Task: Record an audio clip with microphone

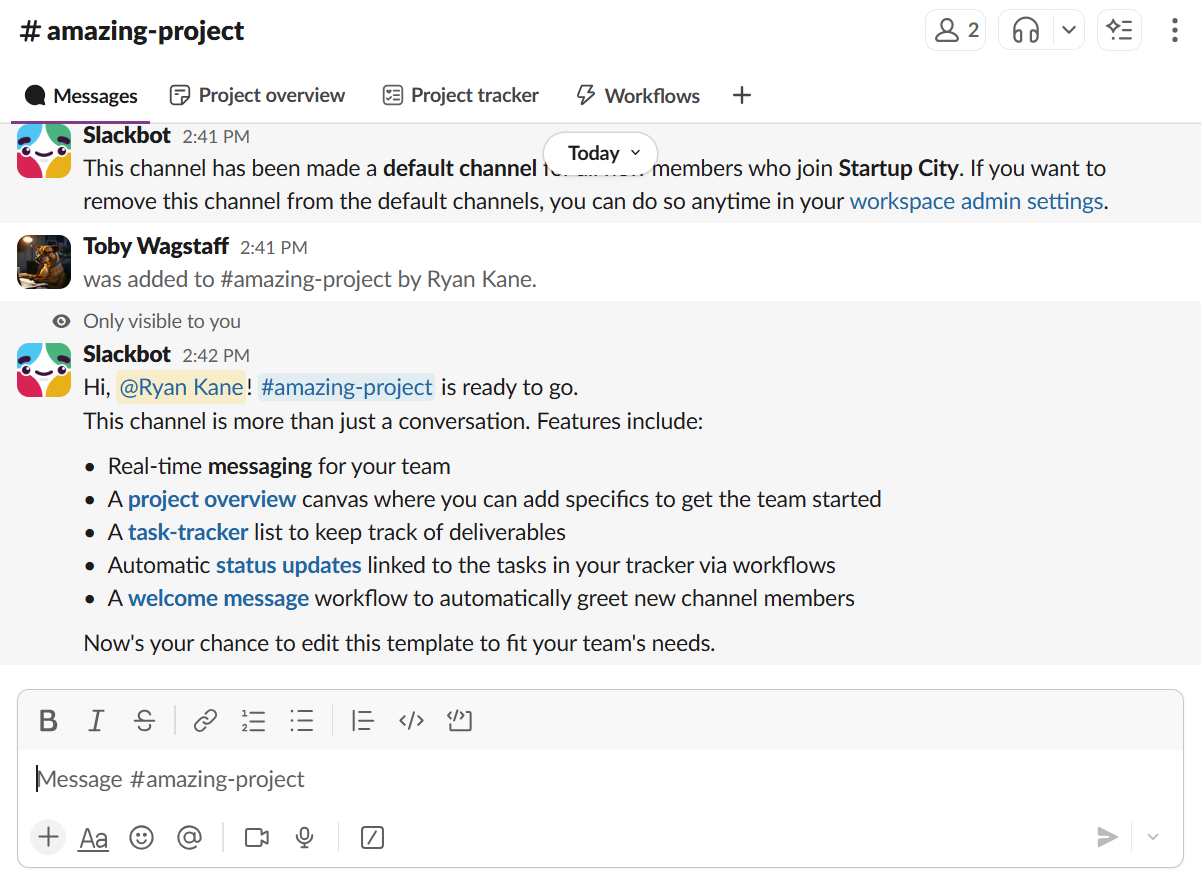Action: (x=305, y=837)
